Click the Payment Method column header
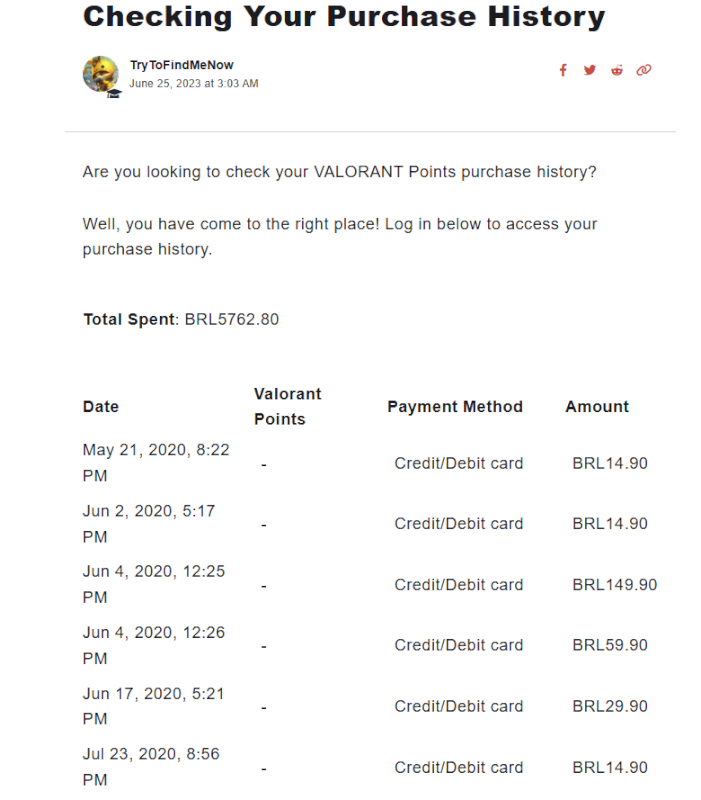Screen dimensions: 701x800 click(x=455, y=407)
